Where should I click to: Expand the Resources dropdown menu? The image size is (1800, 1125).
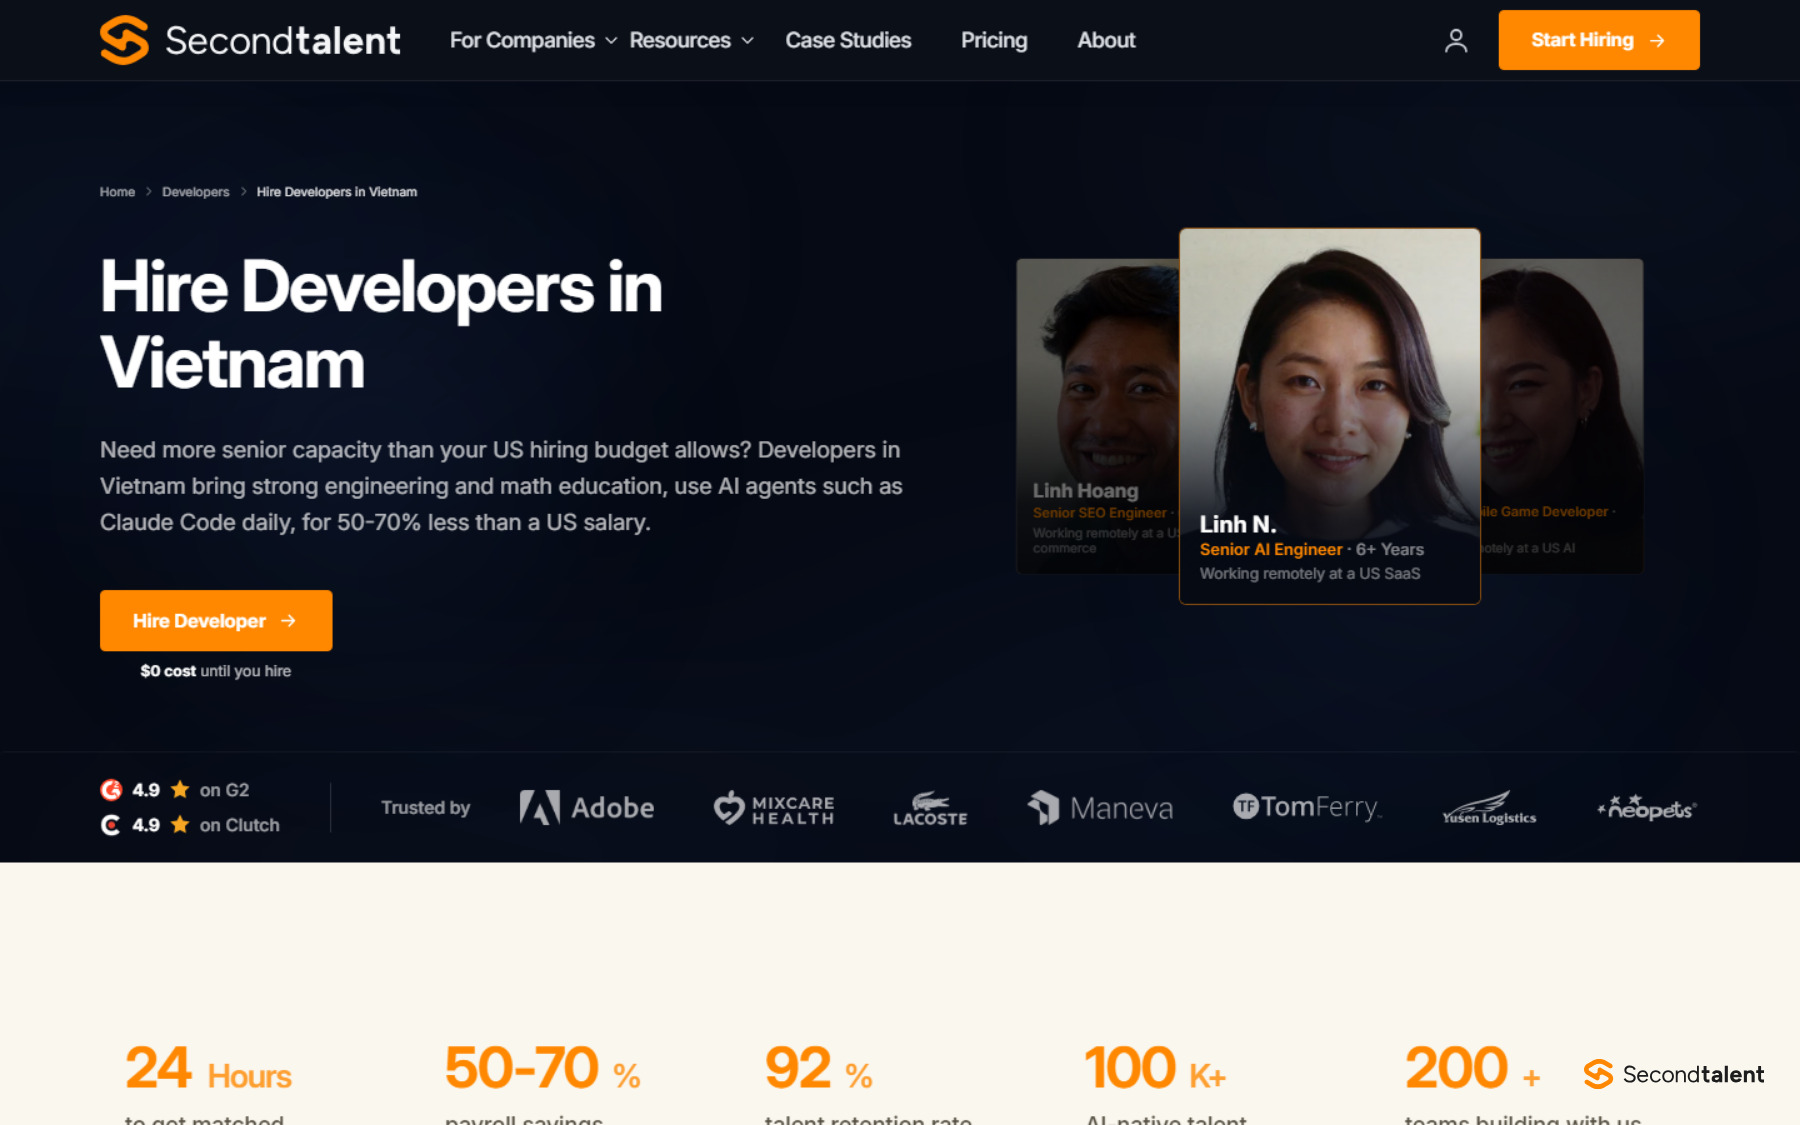click(691, 40)
